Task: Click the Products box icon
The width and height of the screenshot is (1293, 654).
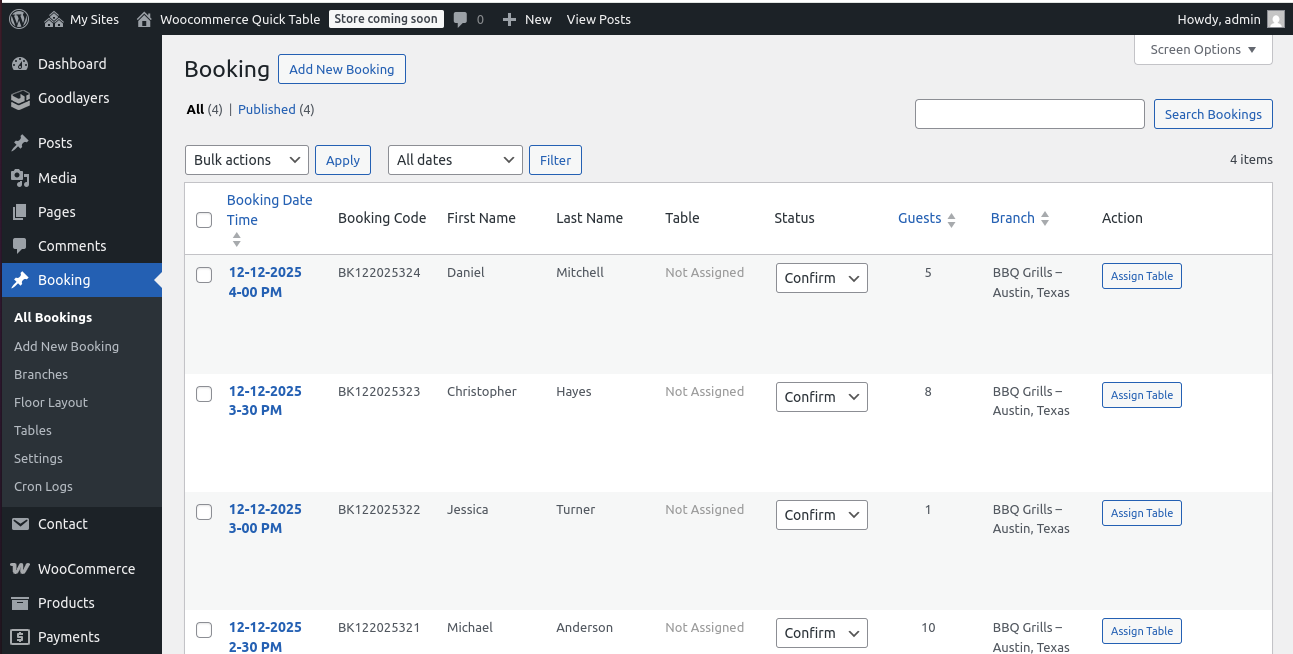Action: 20,603
